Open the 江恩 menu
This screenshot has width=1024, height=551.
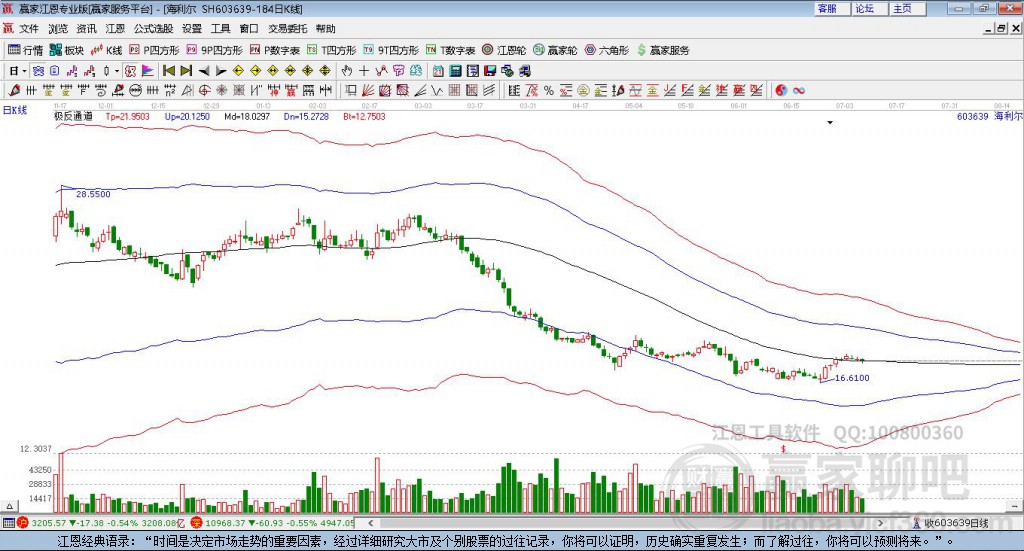(116, 29)
